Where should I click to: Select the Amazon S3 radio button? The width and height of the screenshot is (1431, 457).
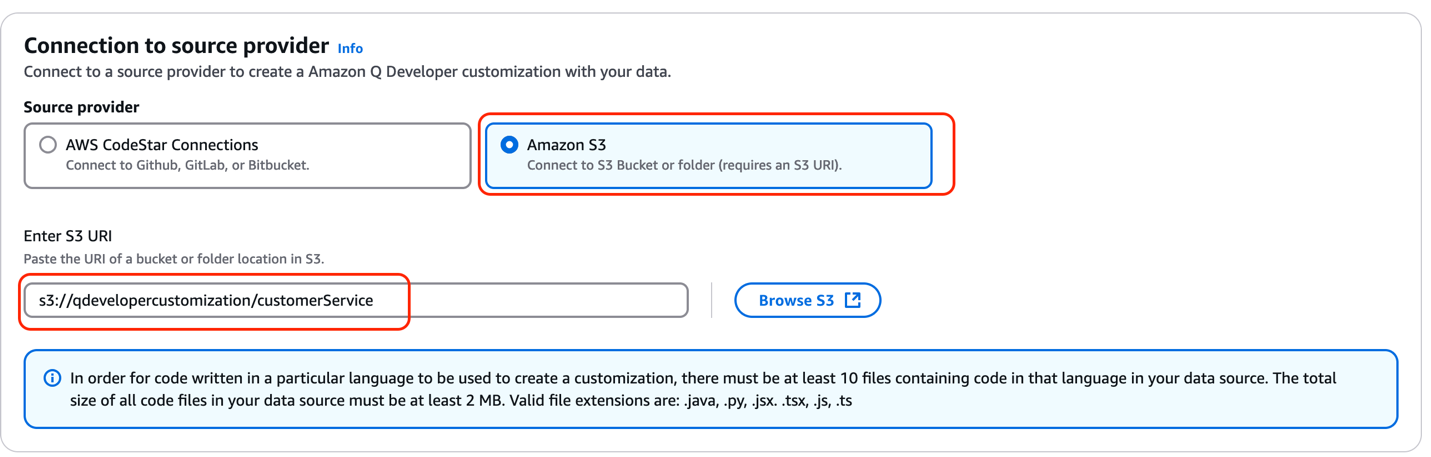click(509, 145)
